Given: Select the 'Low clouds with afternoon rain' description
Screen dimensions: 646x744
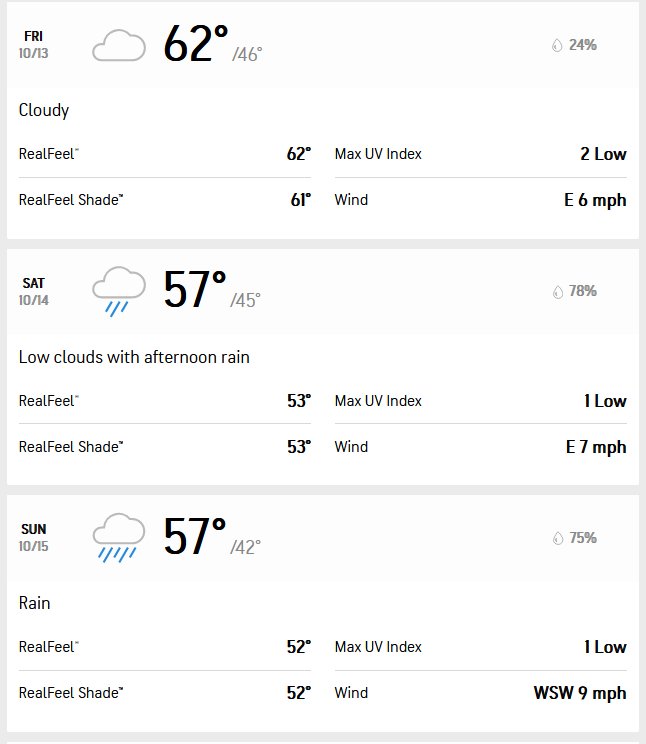Looking at the screenshot, I should (134, 357).
